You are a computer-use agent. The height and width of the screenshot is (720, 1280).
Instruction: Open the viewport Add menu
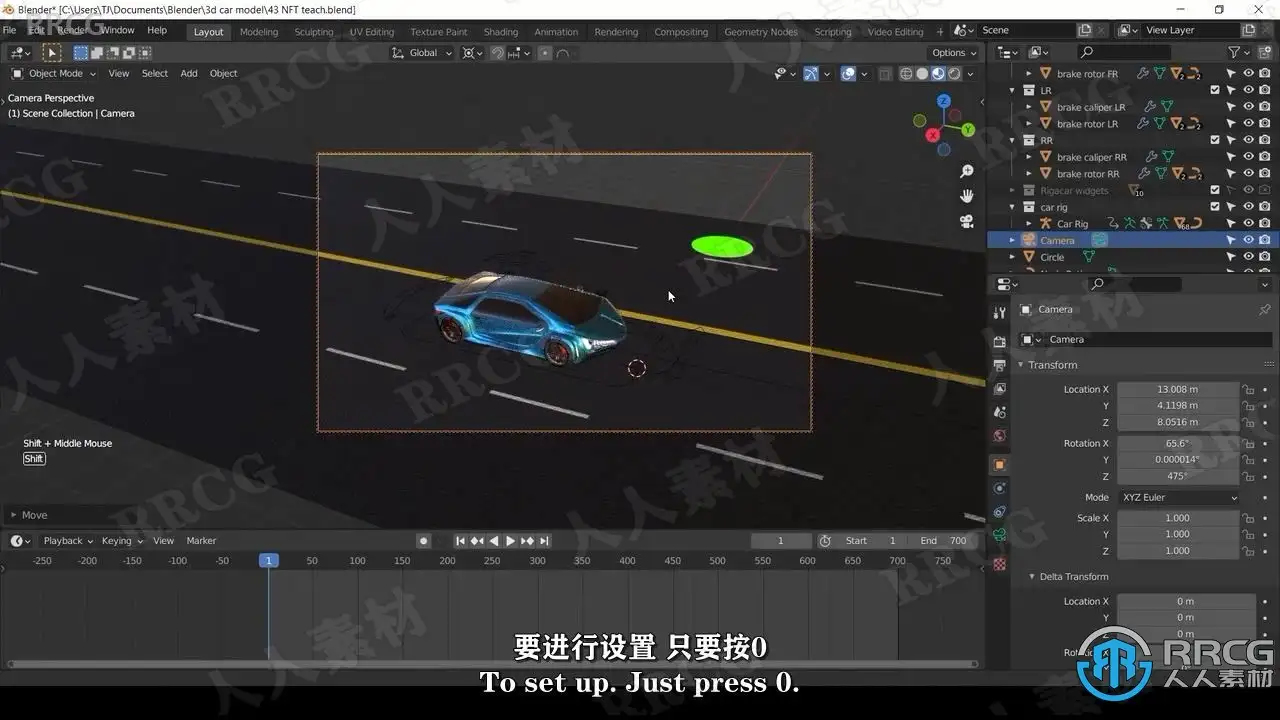pyautogui.click(x=189, y=73)
